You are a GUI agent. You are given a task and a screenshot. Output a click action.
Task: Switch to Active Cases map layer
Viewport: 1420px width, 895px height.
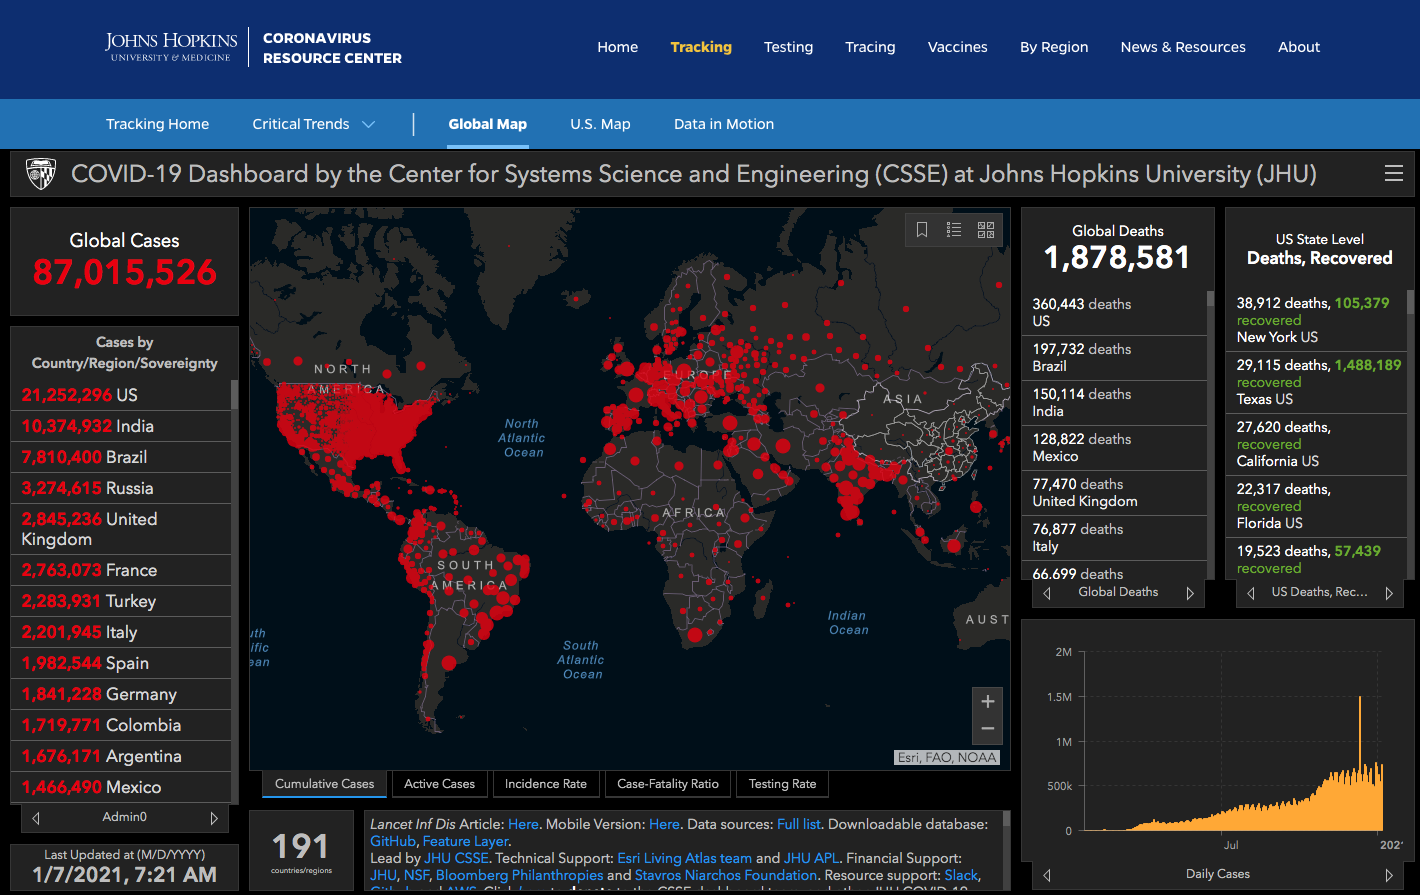pos(439,784)
